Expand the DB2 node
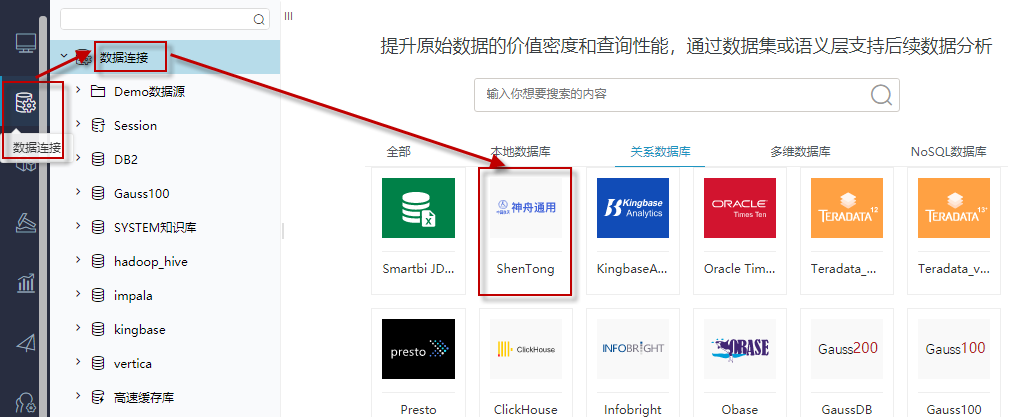Viewport: 1014px width, 417px height. tap(78, 158)
